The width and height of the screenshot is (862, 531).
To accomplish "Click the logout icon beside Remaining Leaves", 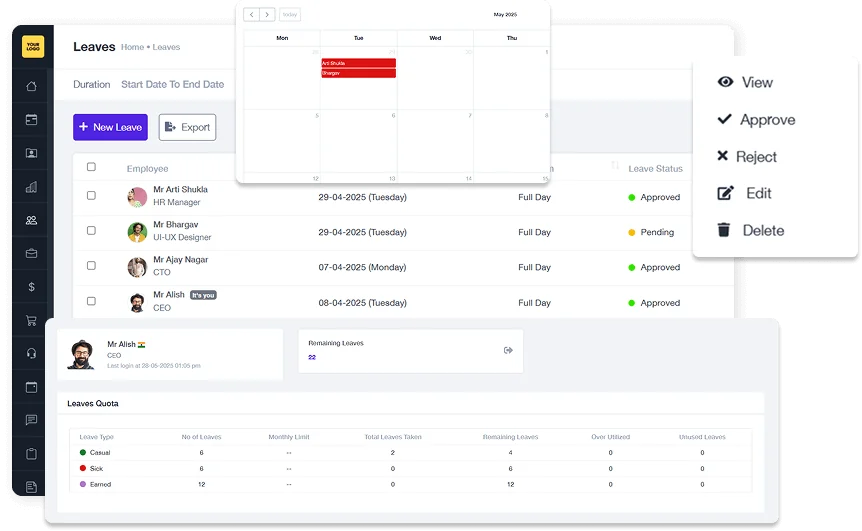I will (508, 350).
